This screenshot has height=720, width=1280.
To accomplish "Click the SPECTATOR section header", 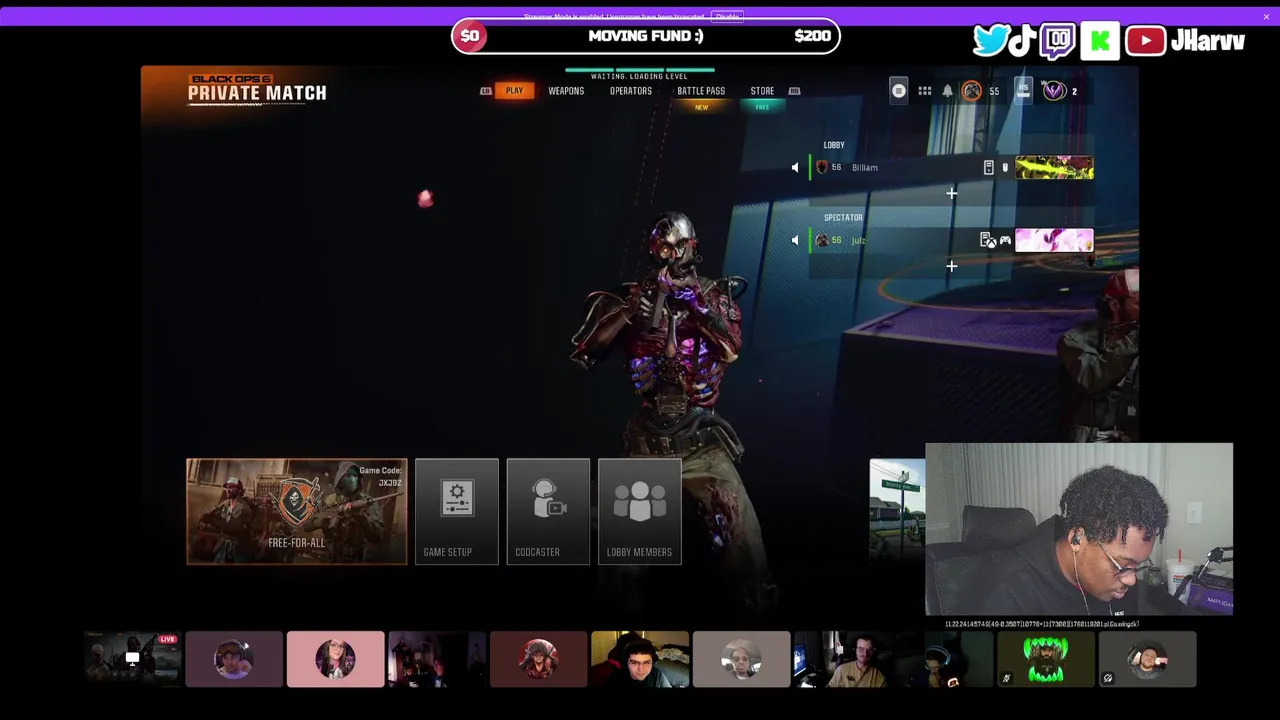I will pos(843,217).
